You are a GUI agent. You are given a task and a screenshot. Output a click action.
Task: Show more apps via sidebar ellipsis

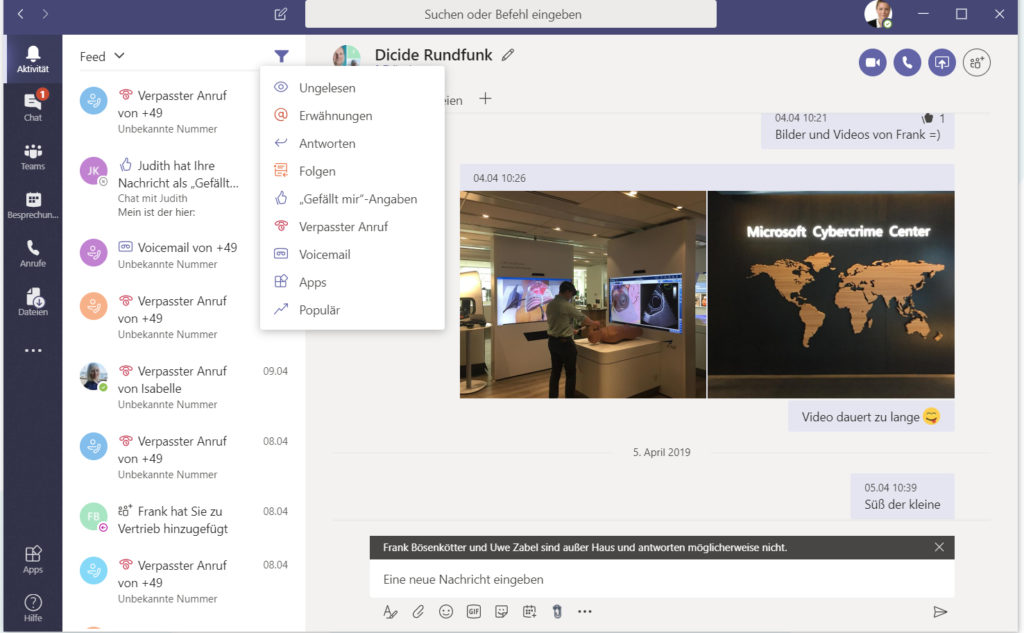click(x=33, y=351)
